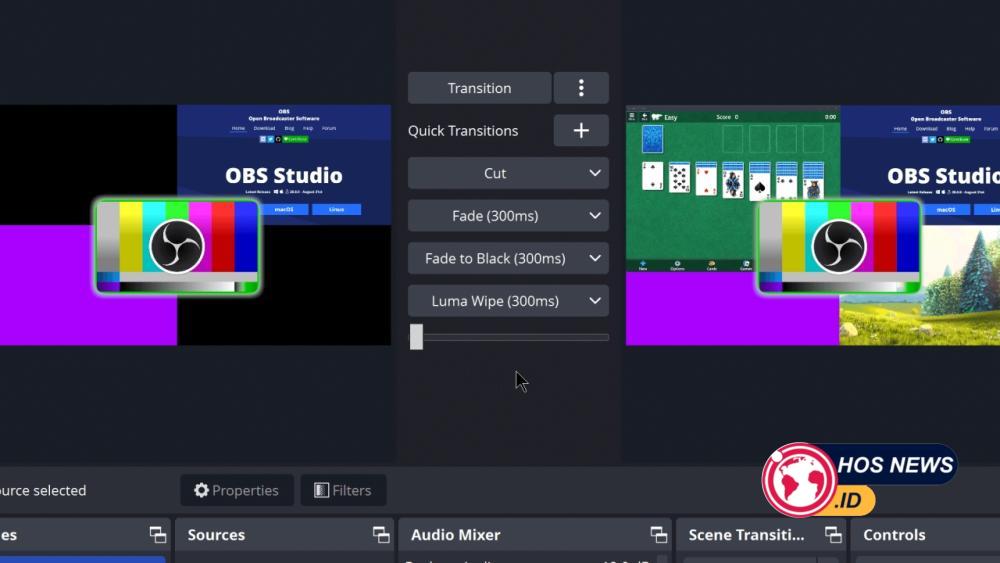Expand the Fade (300ms) dropdown arrow
The width and height of the screenshot is (1000, 563).
(x=594, y=216)
